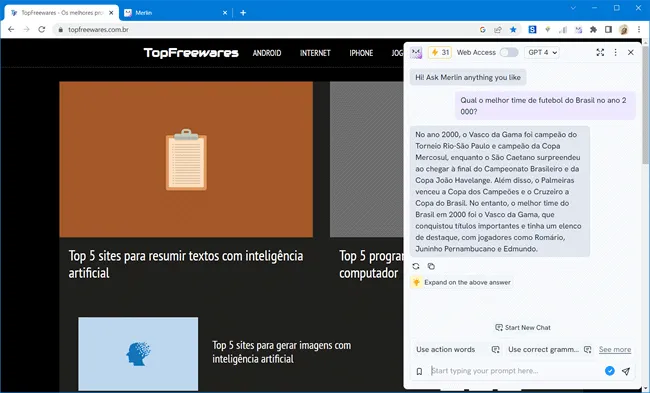Open the browser side panel icon
650x393 pixels.
pos(608,29)
